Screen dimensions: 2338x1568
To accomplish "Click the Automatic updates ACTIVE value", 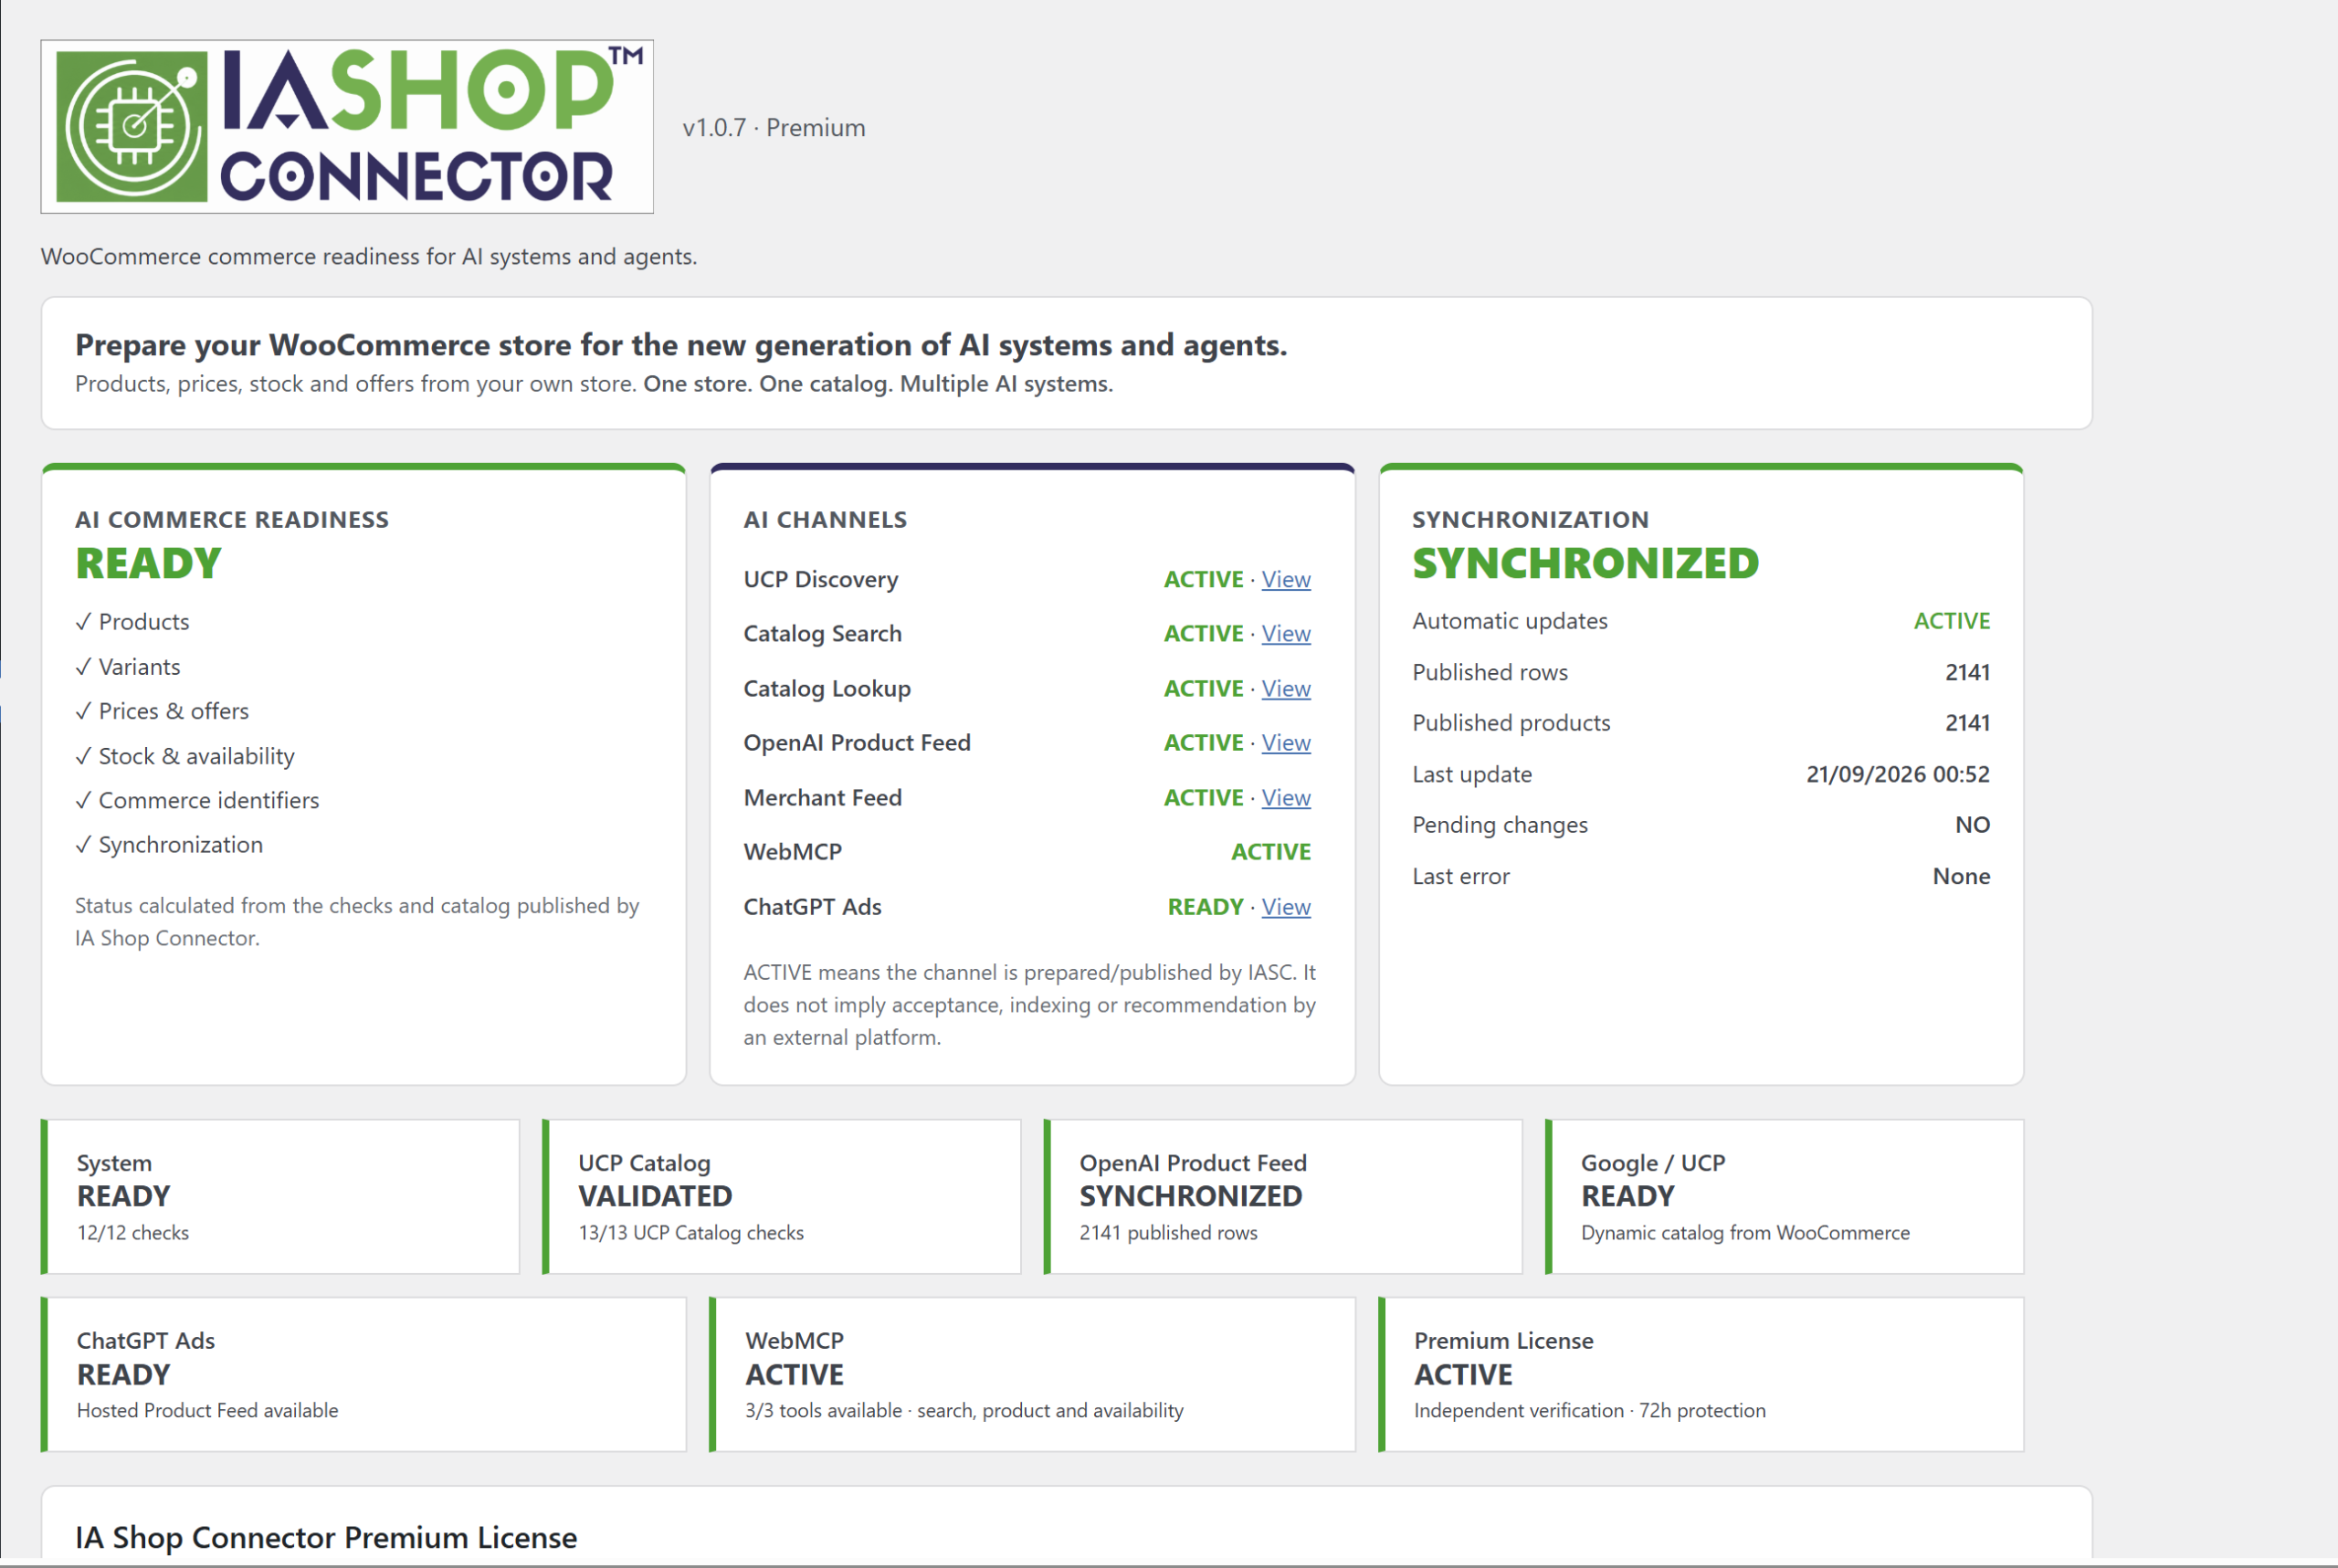I will click(1952, 621).
